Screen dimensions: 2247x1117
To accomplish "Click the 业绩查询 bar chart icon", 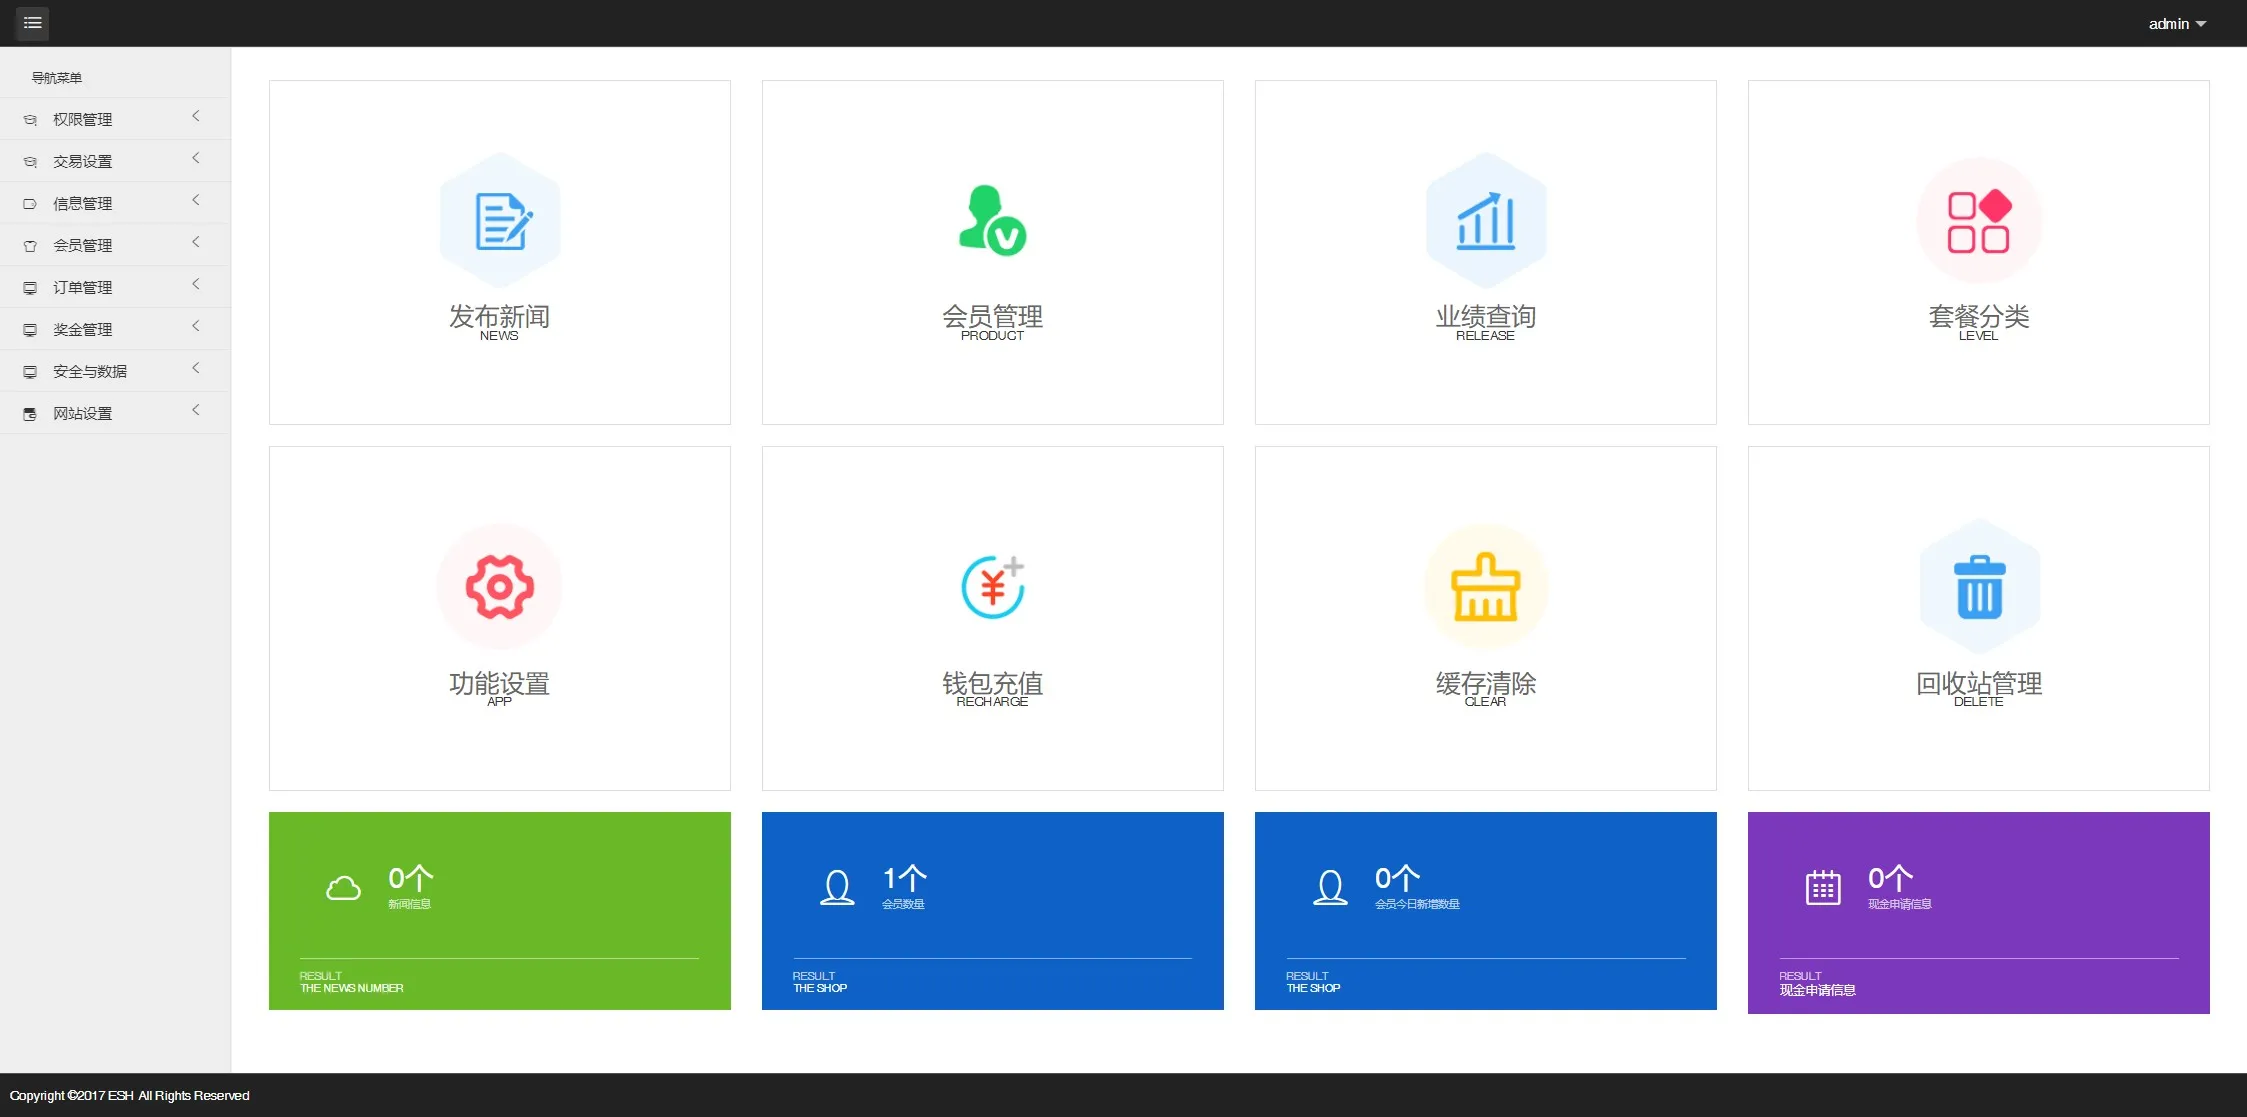I will pyautogui.click(x=1485, y=221).
